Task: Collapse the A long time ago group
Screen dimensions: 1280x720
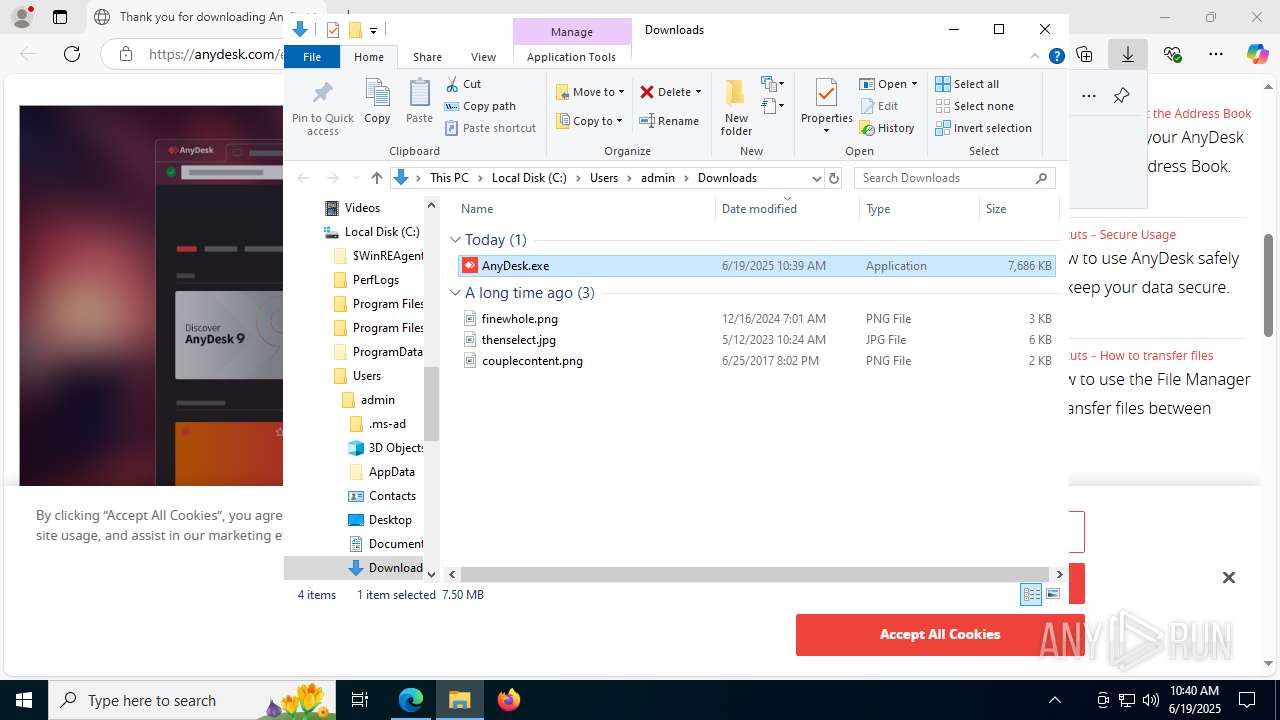Action: [455, 293]
